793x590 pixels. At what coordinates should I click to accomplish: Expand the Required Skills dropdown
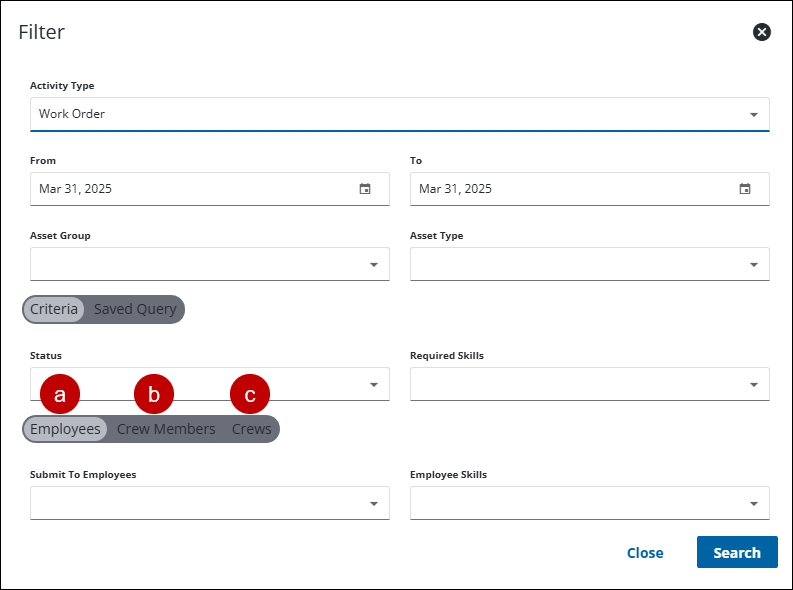coord(754,384)
